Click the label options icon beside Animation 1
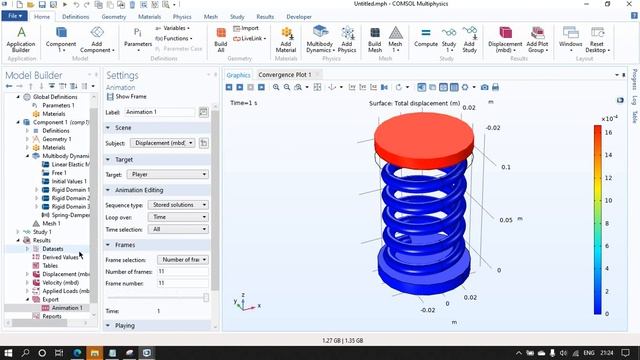Image resolution: width=640 pixels, height=360 pixels. [203, 112]
